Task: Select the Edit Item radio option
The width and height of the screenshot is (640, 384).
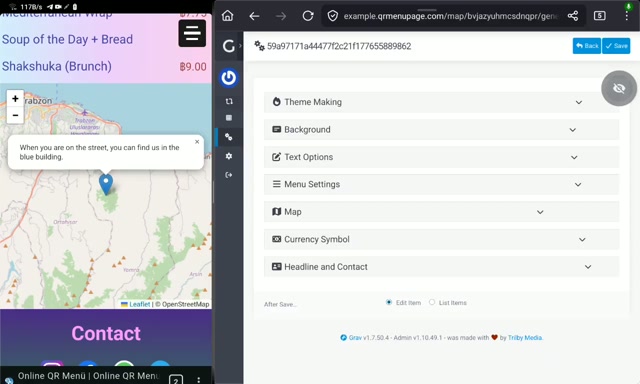Action: [x=389, y=302]
